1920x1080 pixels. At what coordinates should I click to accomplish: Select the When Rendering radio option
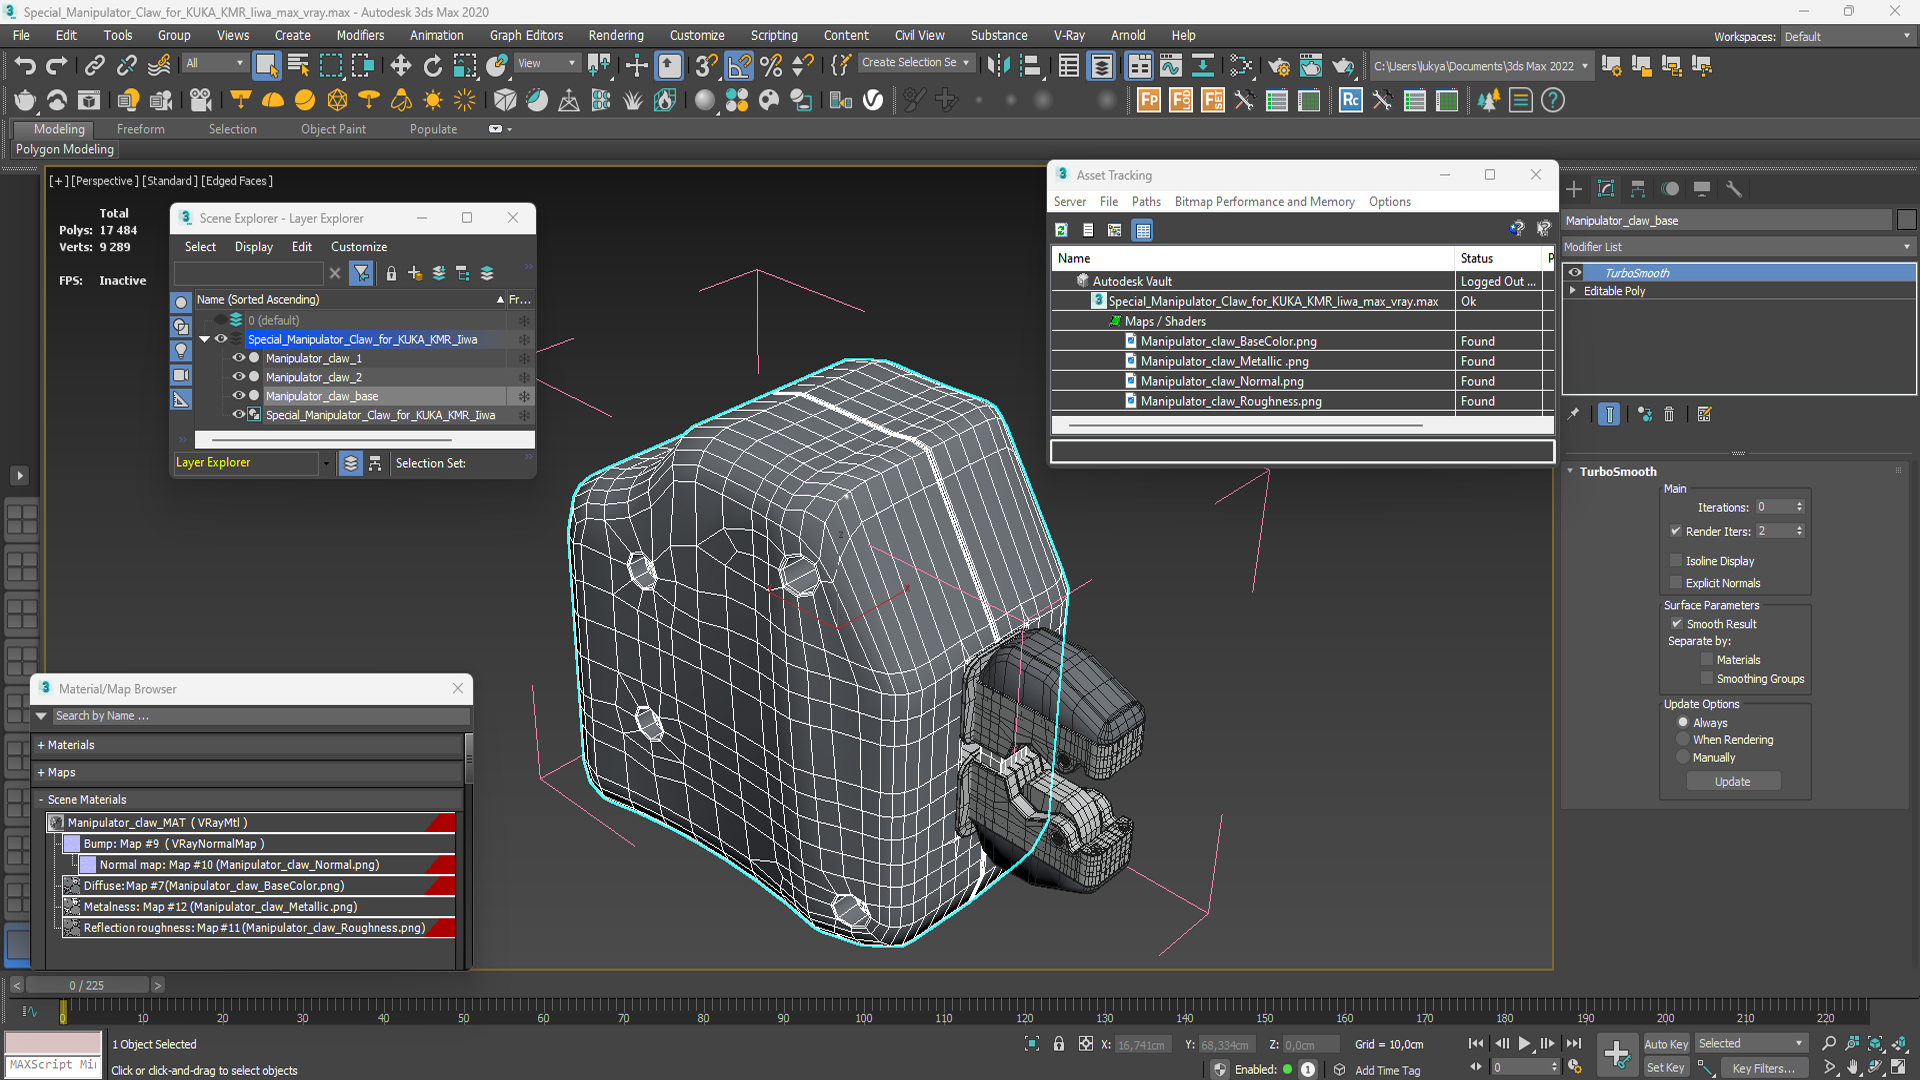pos(1683,740)
